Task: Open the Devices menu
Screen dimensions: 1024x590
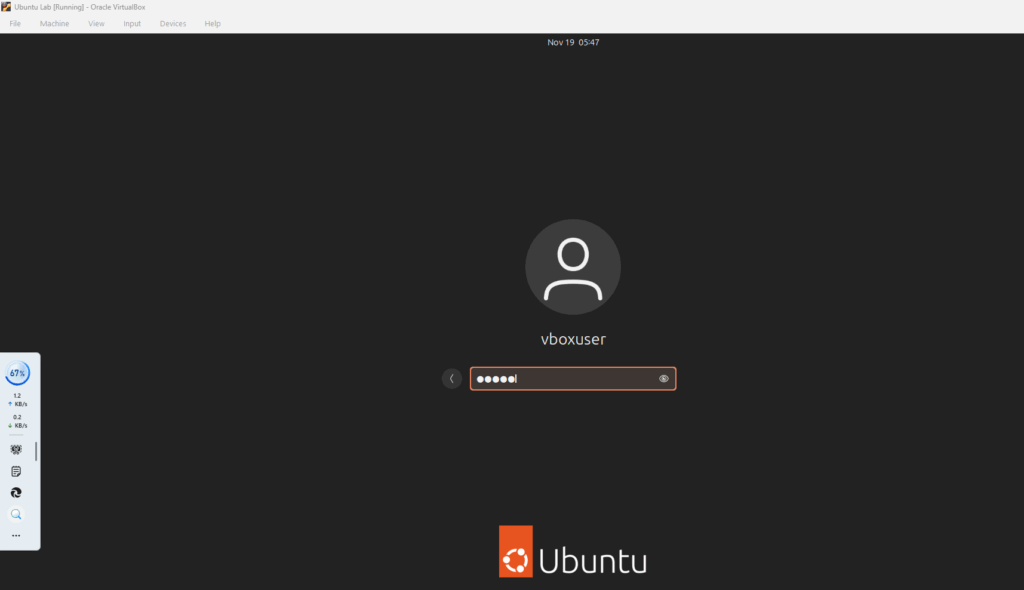Action: 172,22
